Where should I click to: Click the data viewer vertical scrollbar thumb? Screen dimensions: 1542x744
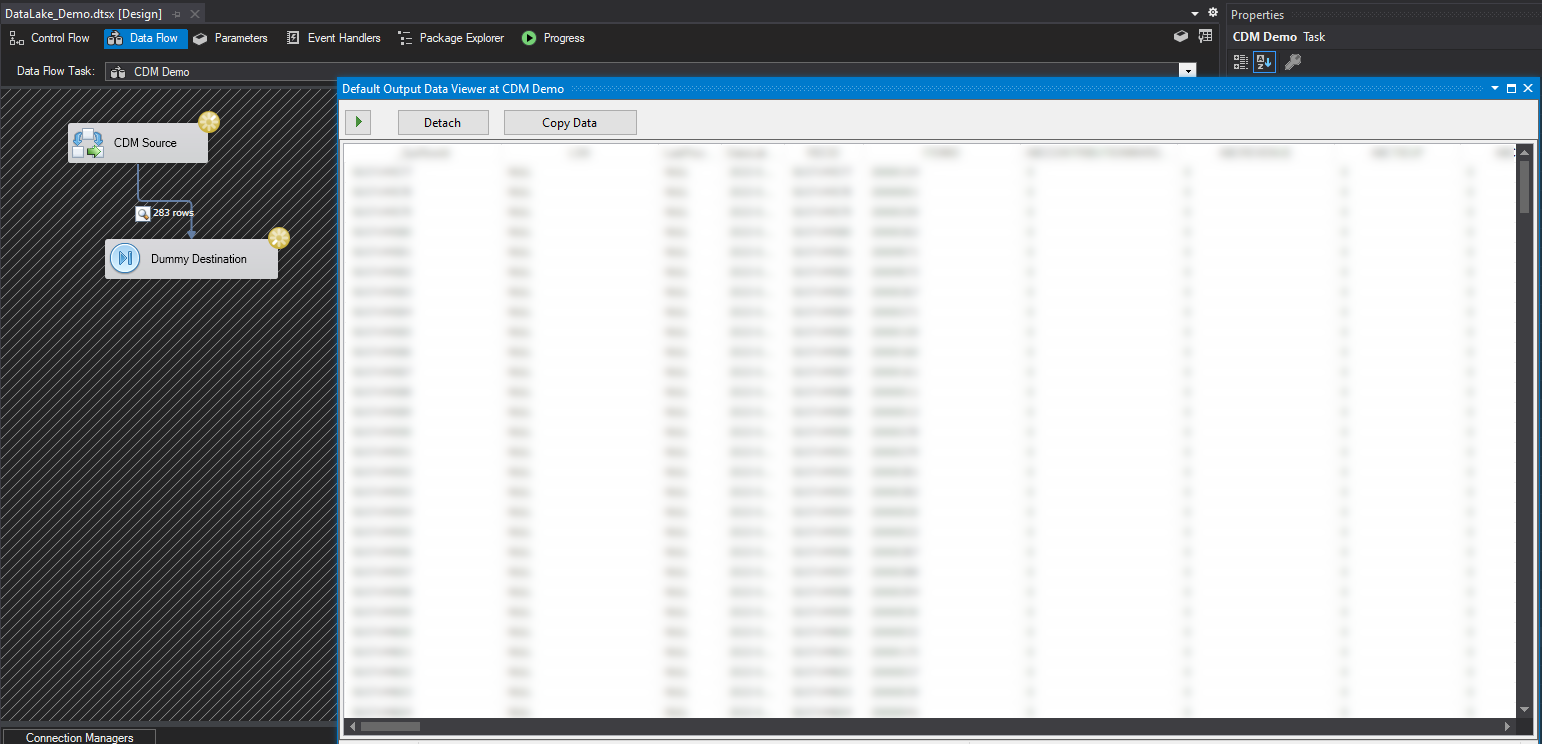click(x=1525, y=186)
